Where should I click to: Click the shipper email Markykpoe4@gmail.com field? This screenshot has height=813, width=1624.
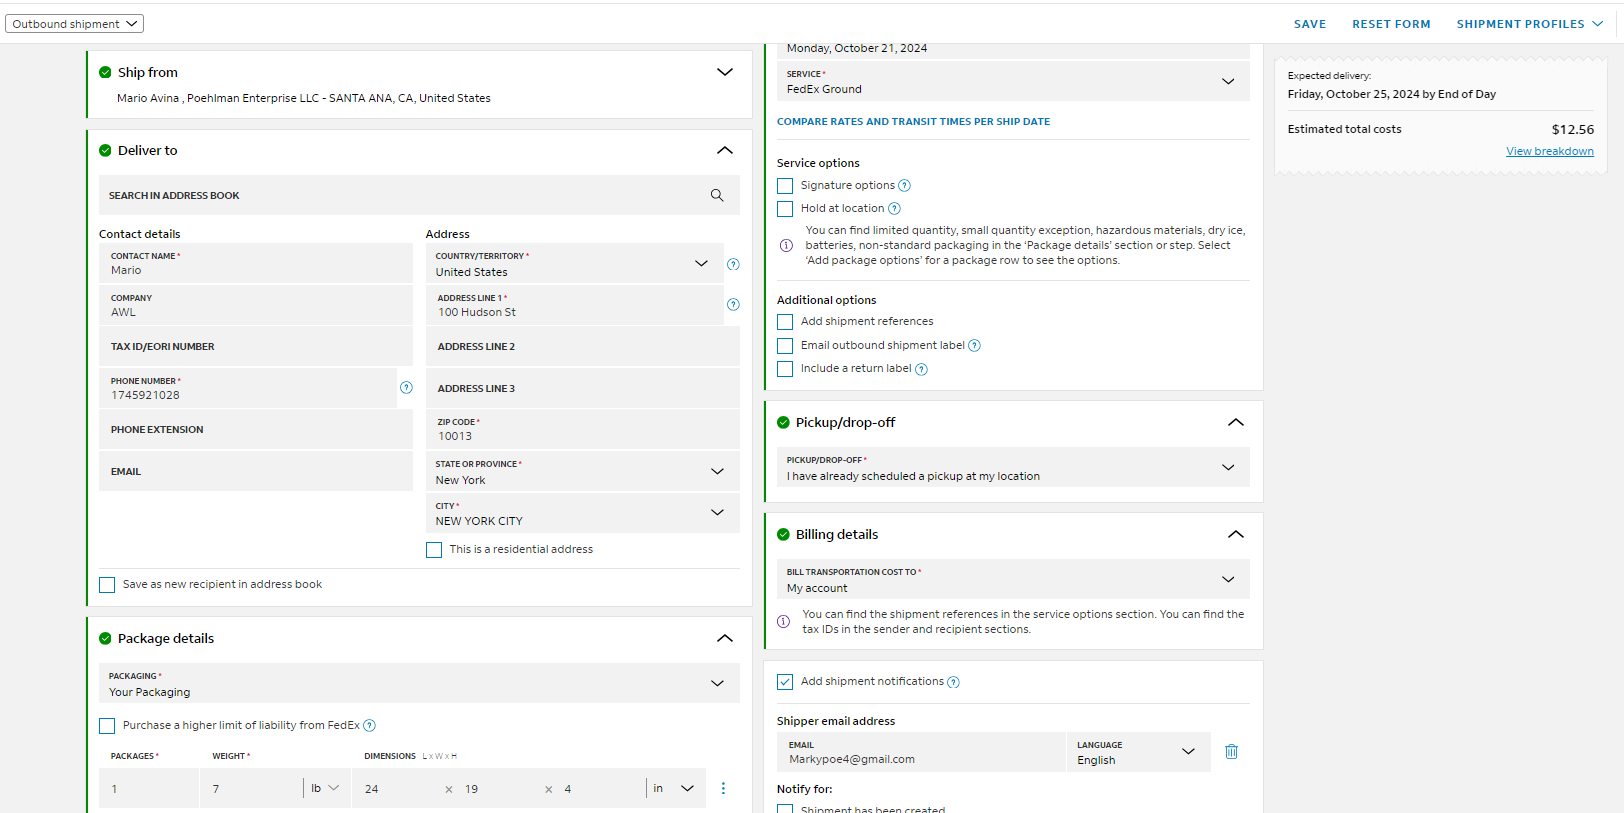pos(921,752)
